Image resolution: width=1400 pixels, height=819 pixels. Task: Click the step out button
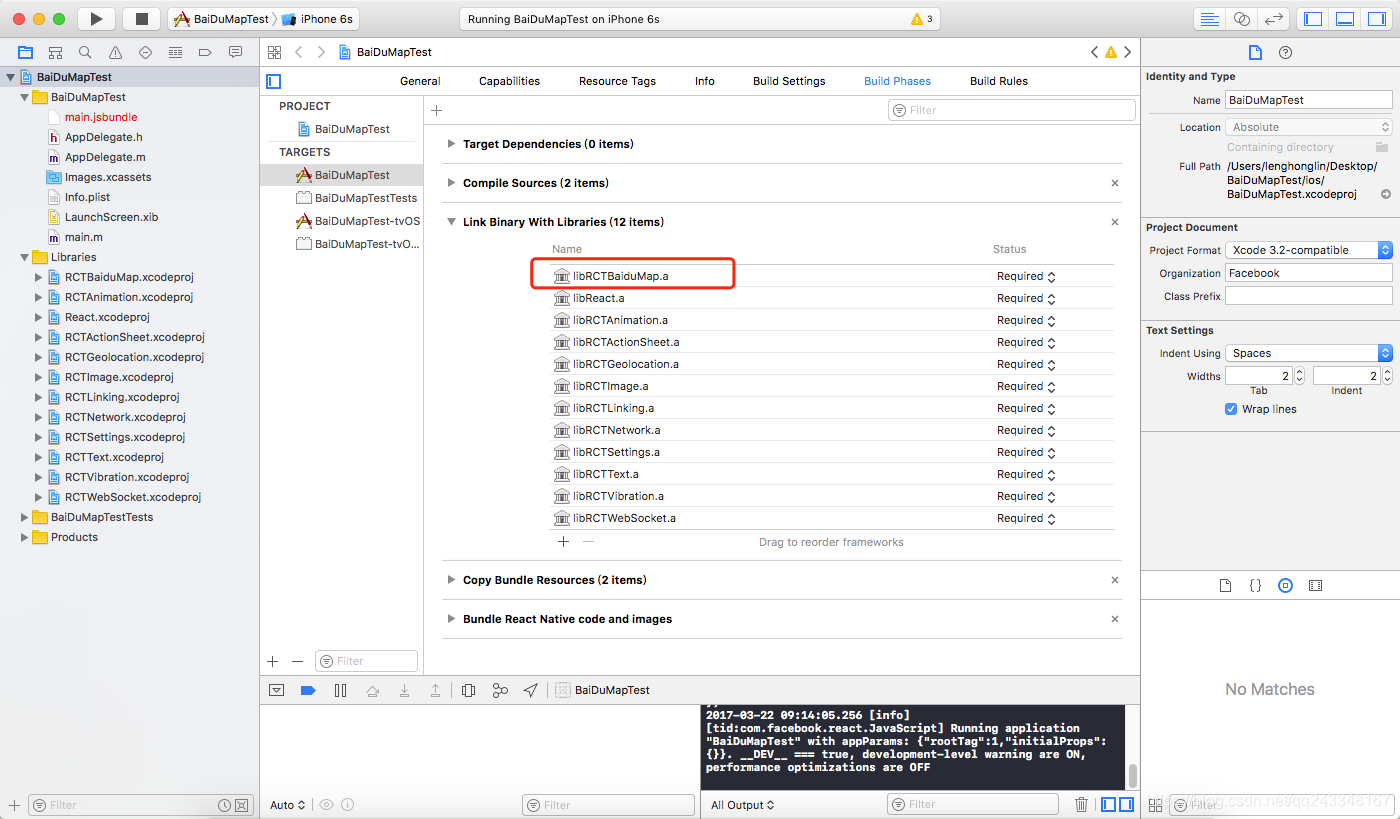pyautogui.click(x=435, y=690)
